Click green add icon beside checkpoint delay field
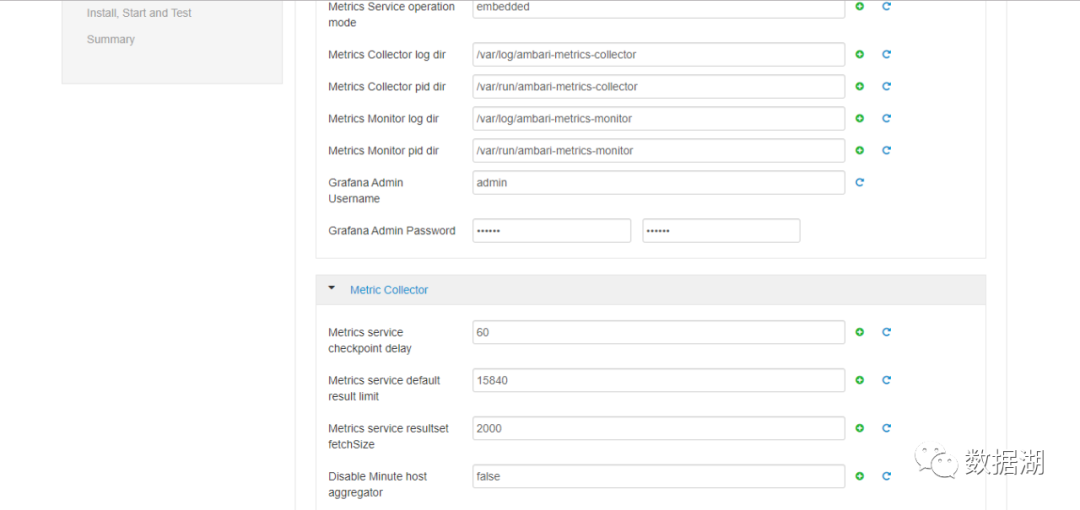The height and width of the screenshot is (510, 1080). click(859, 332)
